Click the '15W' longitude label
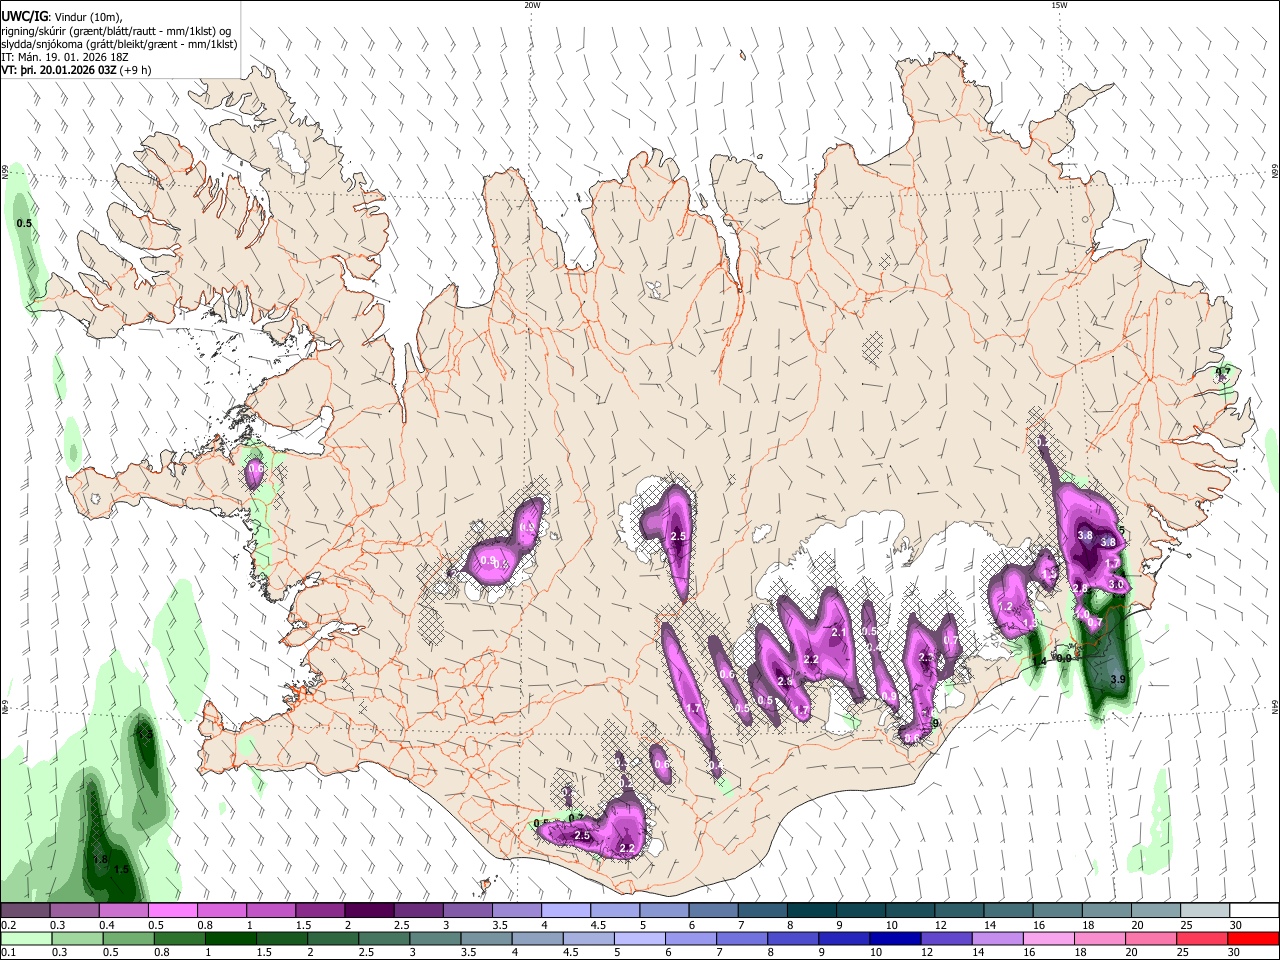The image size is (1280, 960). click(x=1058, y=5)
